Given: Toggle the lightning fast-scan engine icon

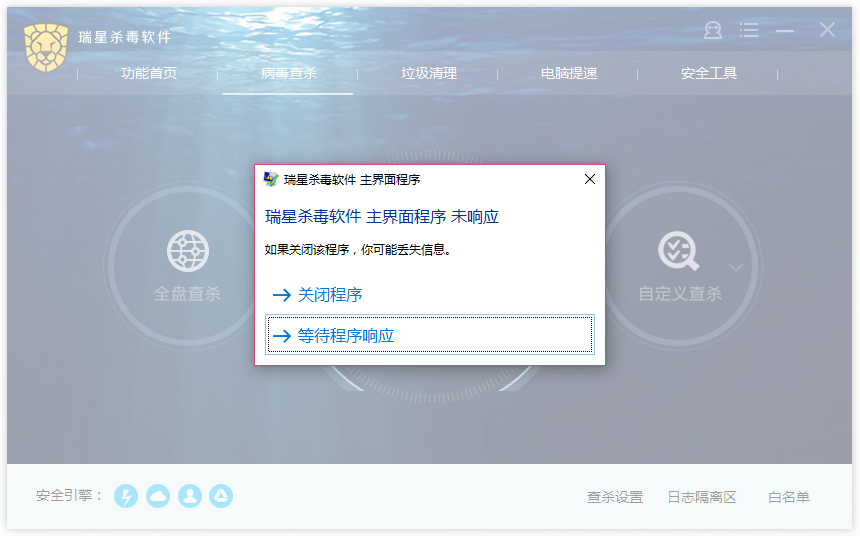Looking at the screenshot, I should [126, 496].
